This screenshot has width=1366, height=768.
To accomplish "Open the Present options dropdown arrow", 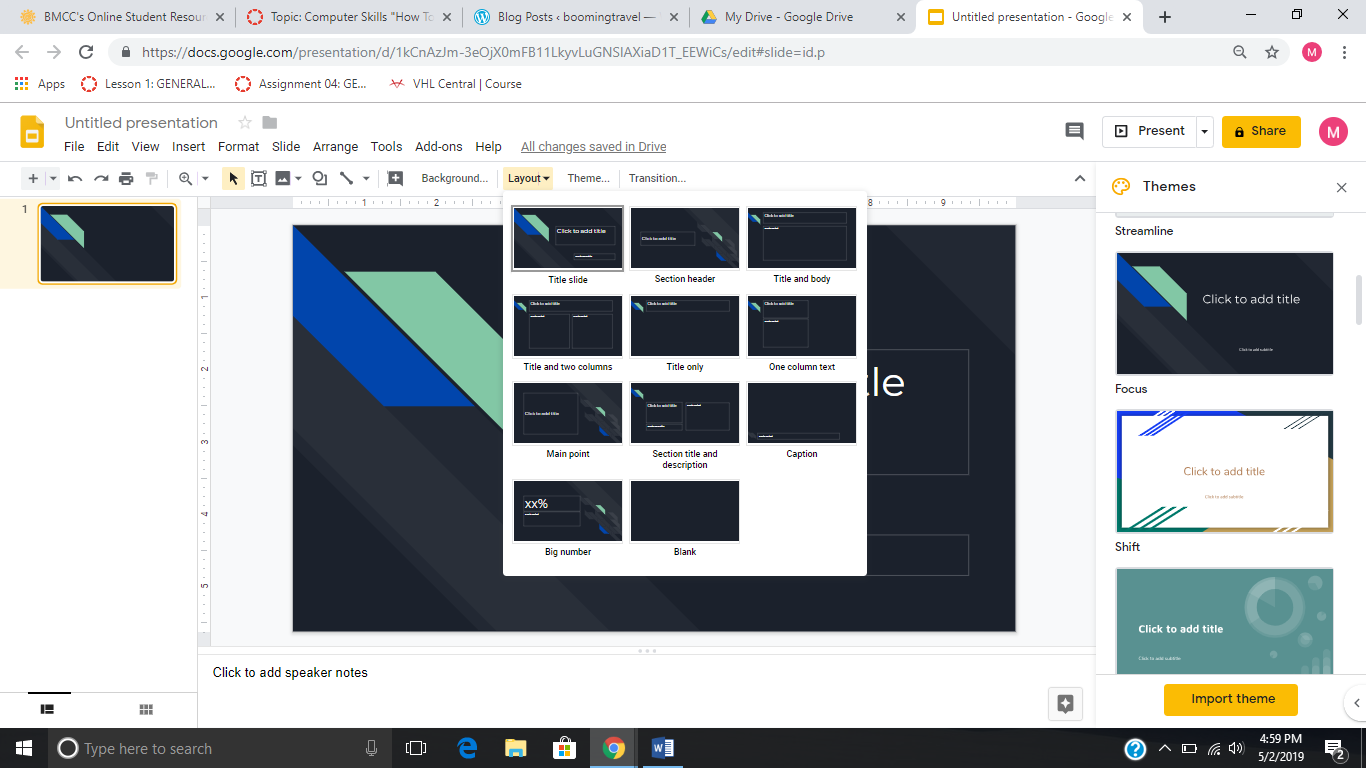I will [1205, 131].
